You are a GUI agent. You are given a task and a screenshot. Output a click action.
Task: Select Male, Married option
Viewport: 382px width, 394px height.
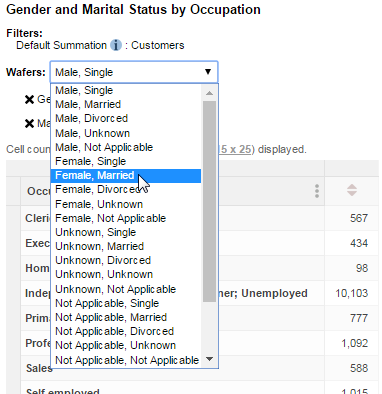click(x=126, y=104)
